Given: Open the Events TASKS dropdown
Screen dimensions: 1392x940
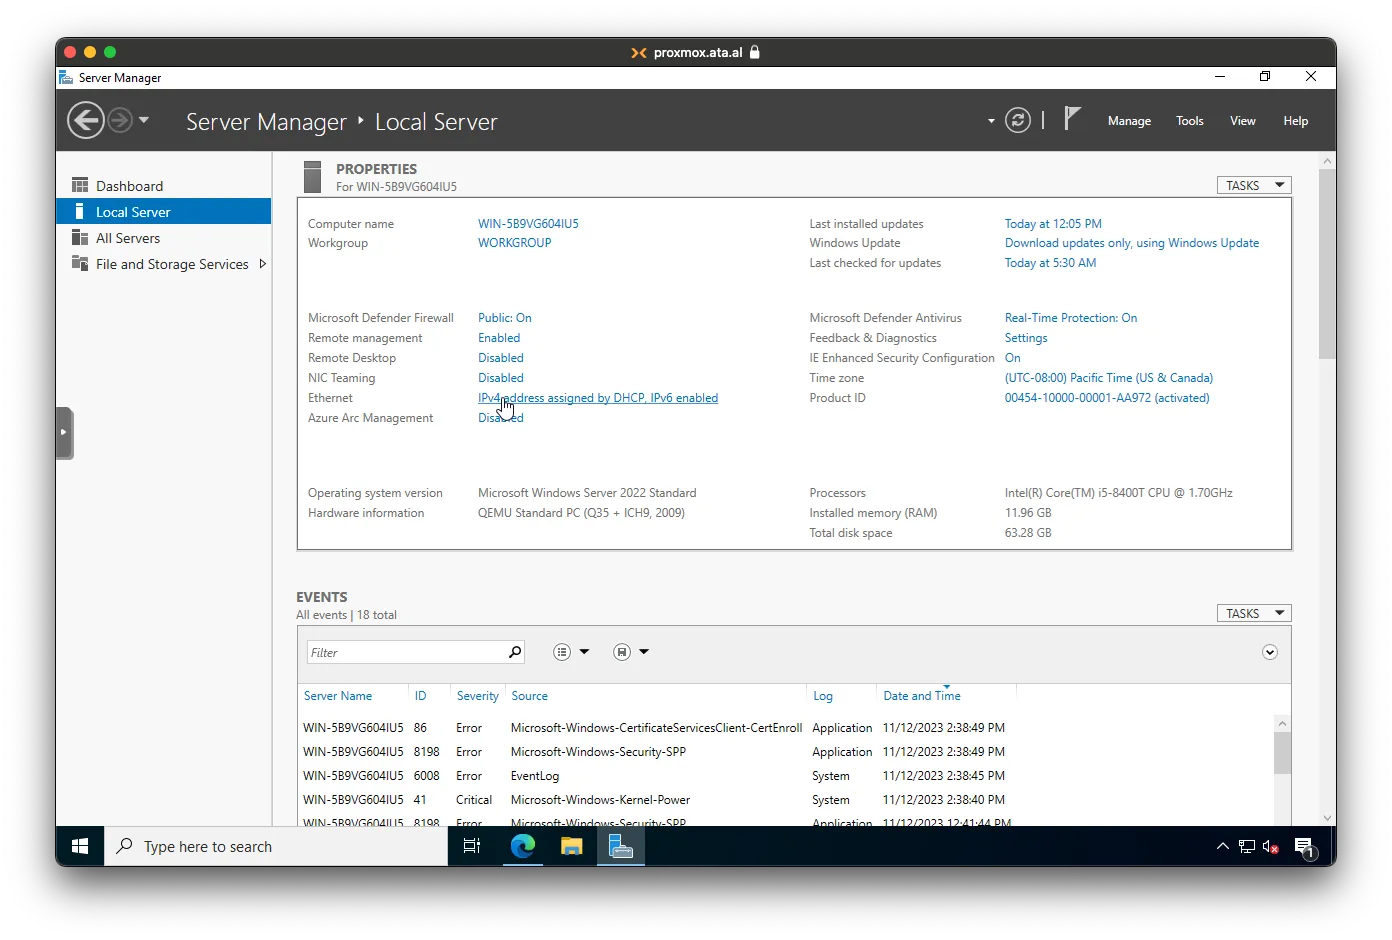Looking at the screenshot, I should [x=1254, y=613].
